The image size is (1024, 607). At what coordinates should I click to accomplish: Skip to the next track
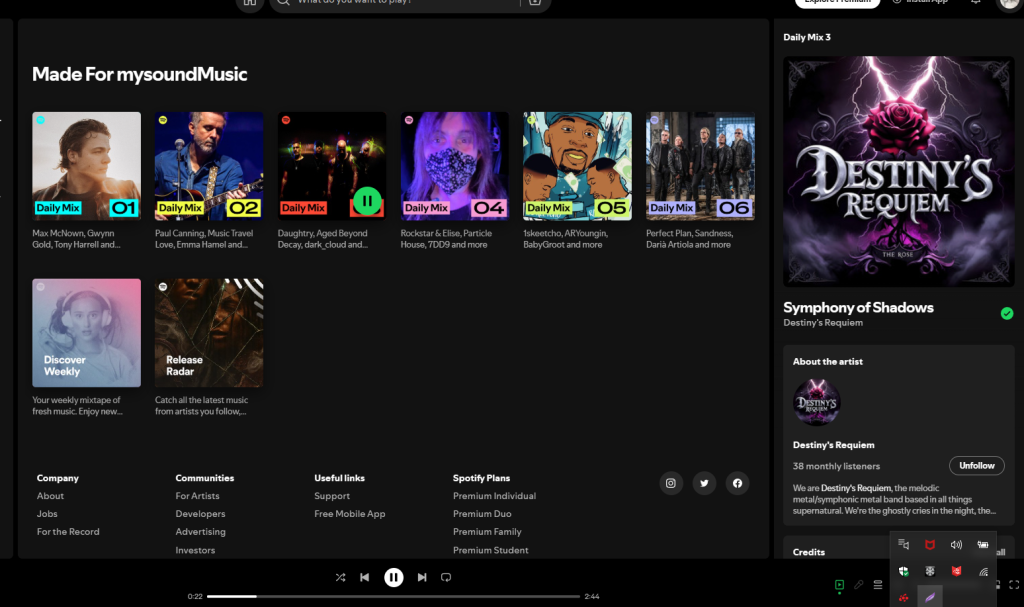(422, 578)
